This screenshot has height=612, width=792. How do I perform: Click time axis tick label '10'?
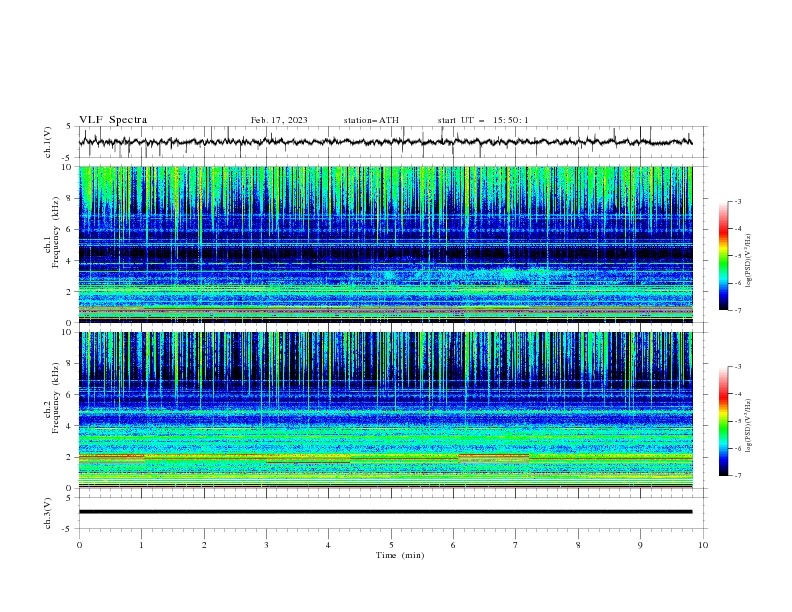(x=703, y=545)
